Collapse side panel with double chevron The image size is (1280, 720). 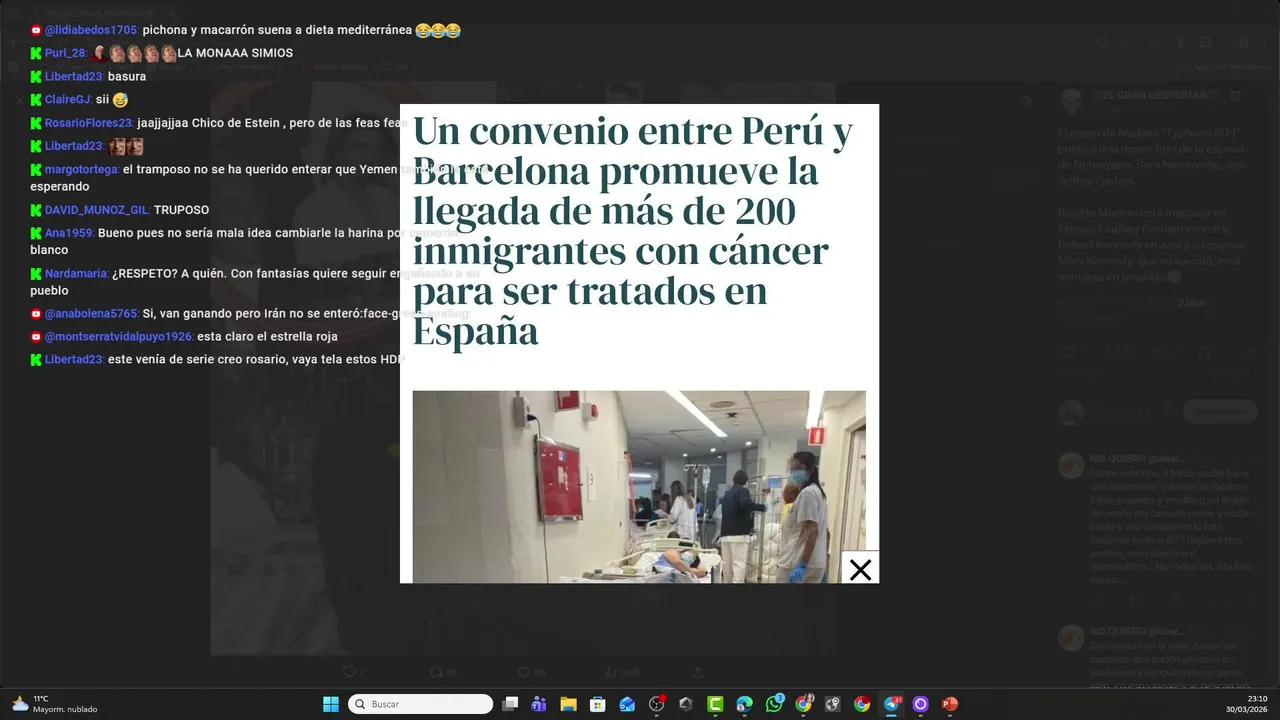1027,101
